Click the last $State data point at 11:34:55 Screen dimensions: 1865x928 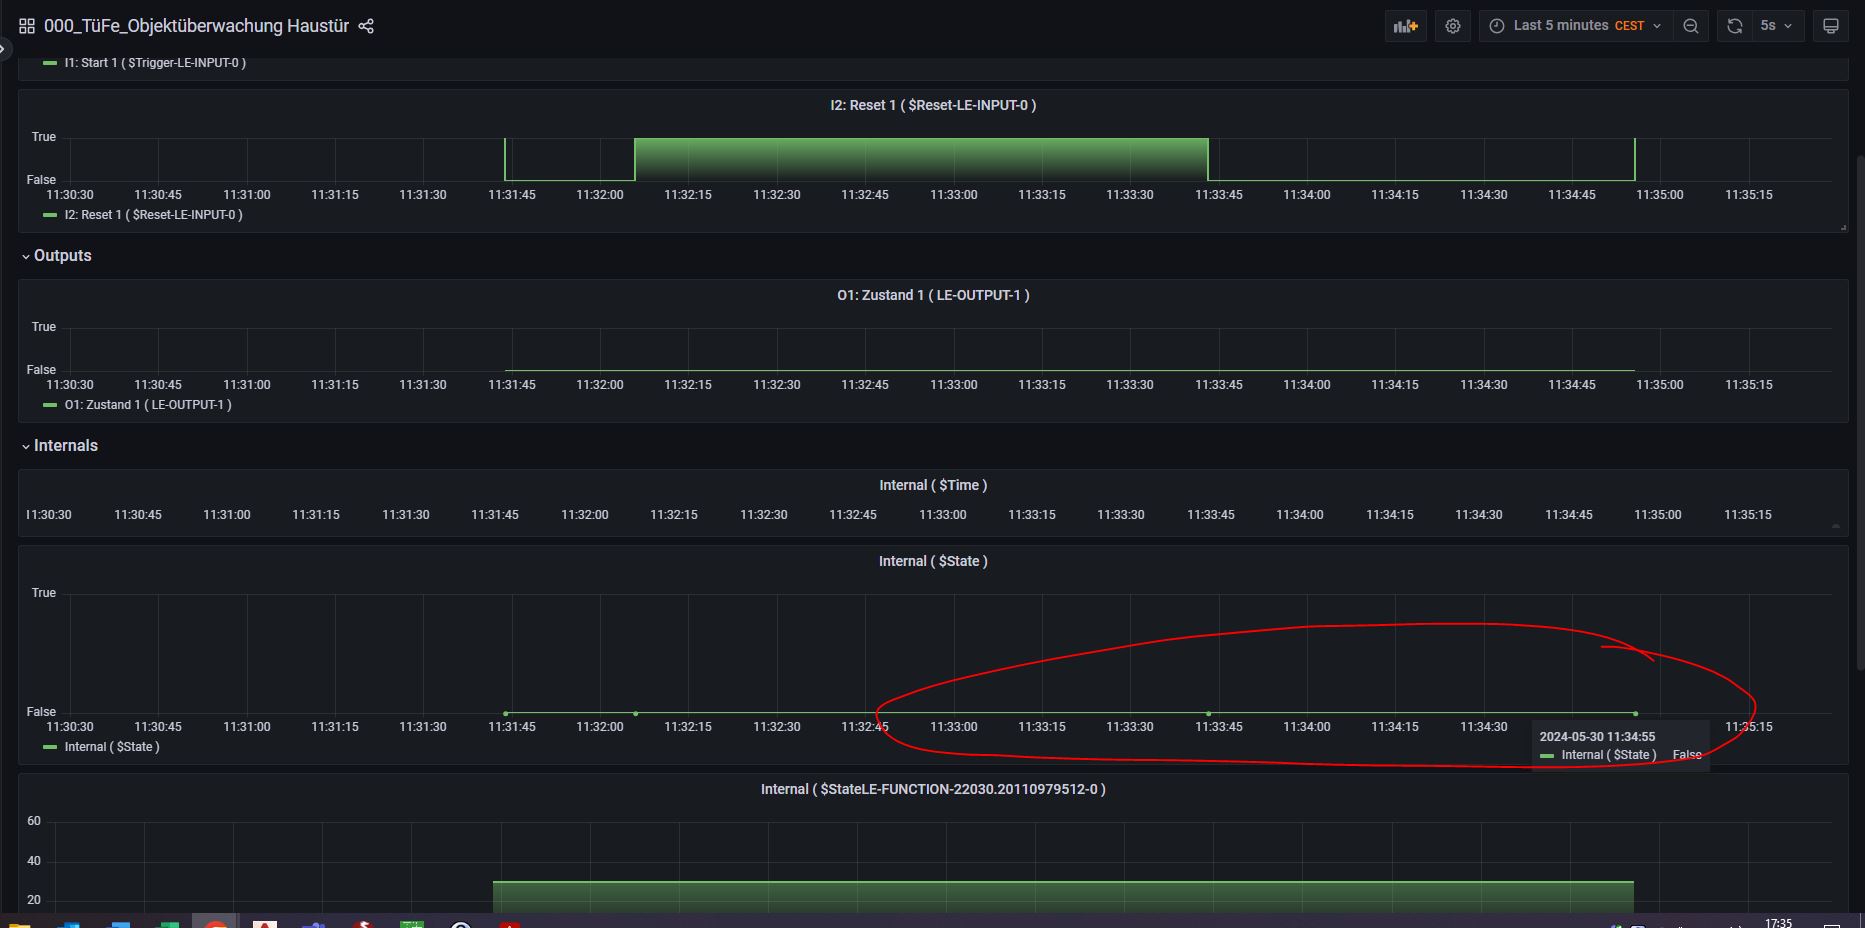tap(1635, 713)
